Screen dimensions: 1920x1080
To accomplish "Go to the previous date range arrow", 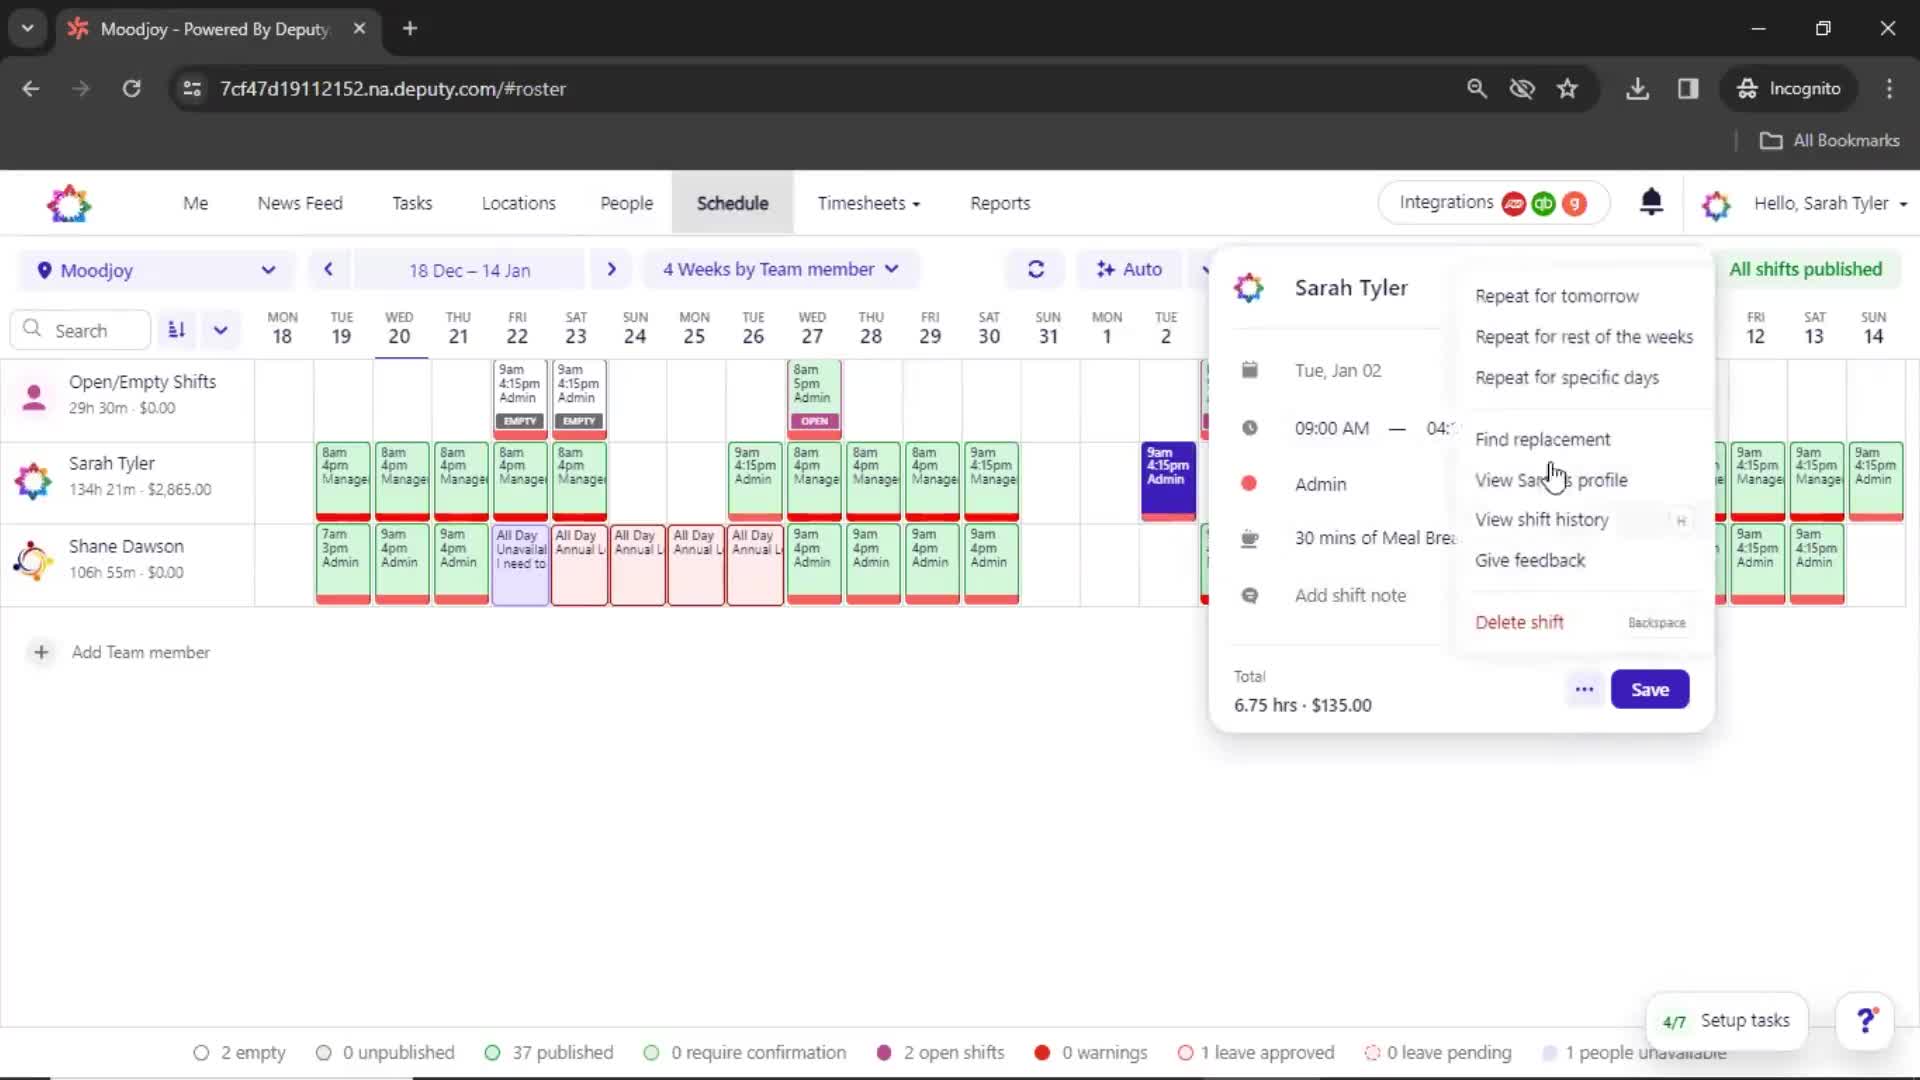I will coord(328,270).
